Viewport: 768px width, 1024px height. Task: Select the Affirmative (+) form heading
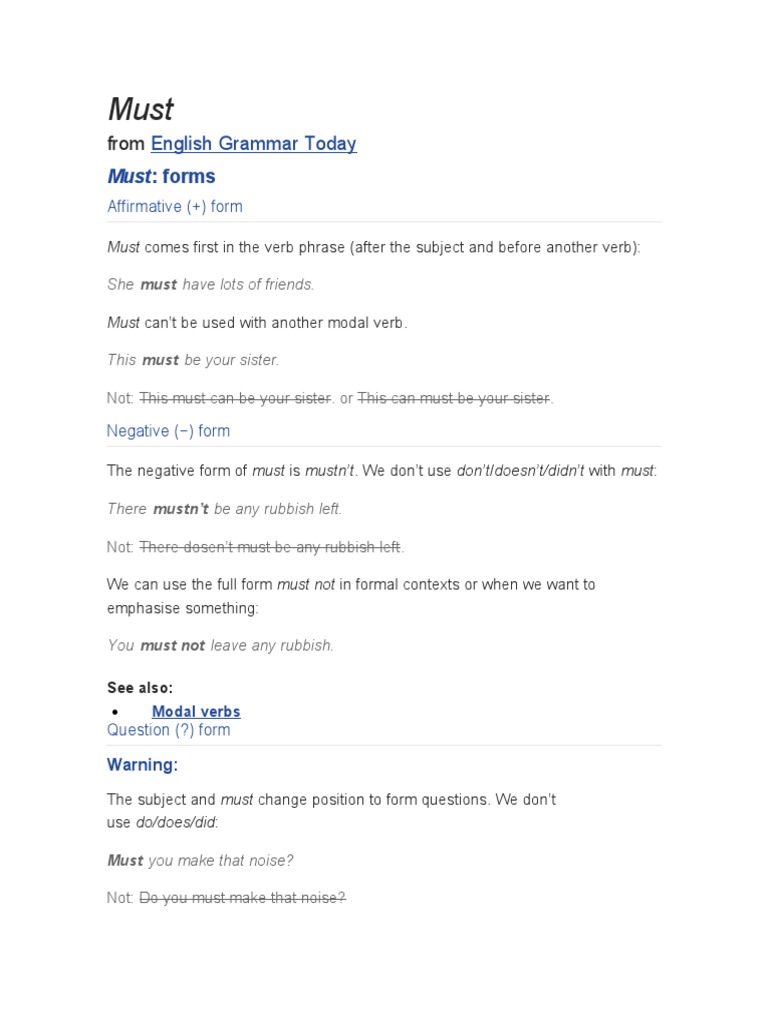tap(174, 207)
